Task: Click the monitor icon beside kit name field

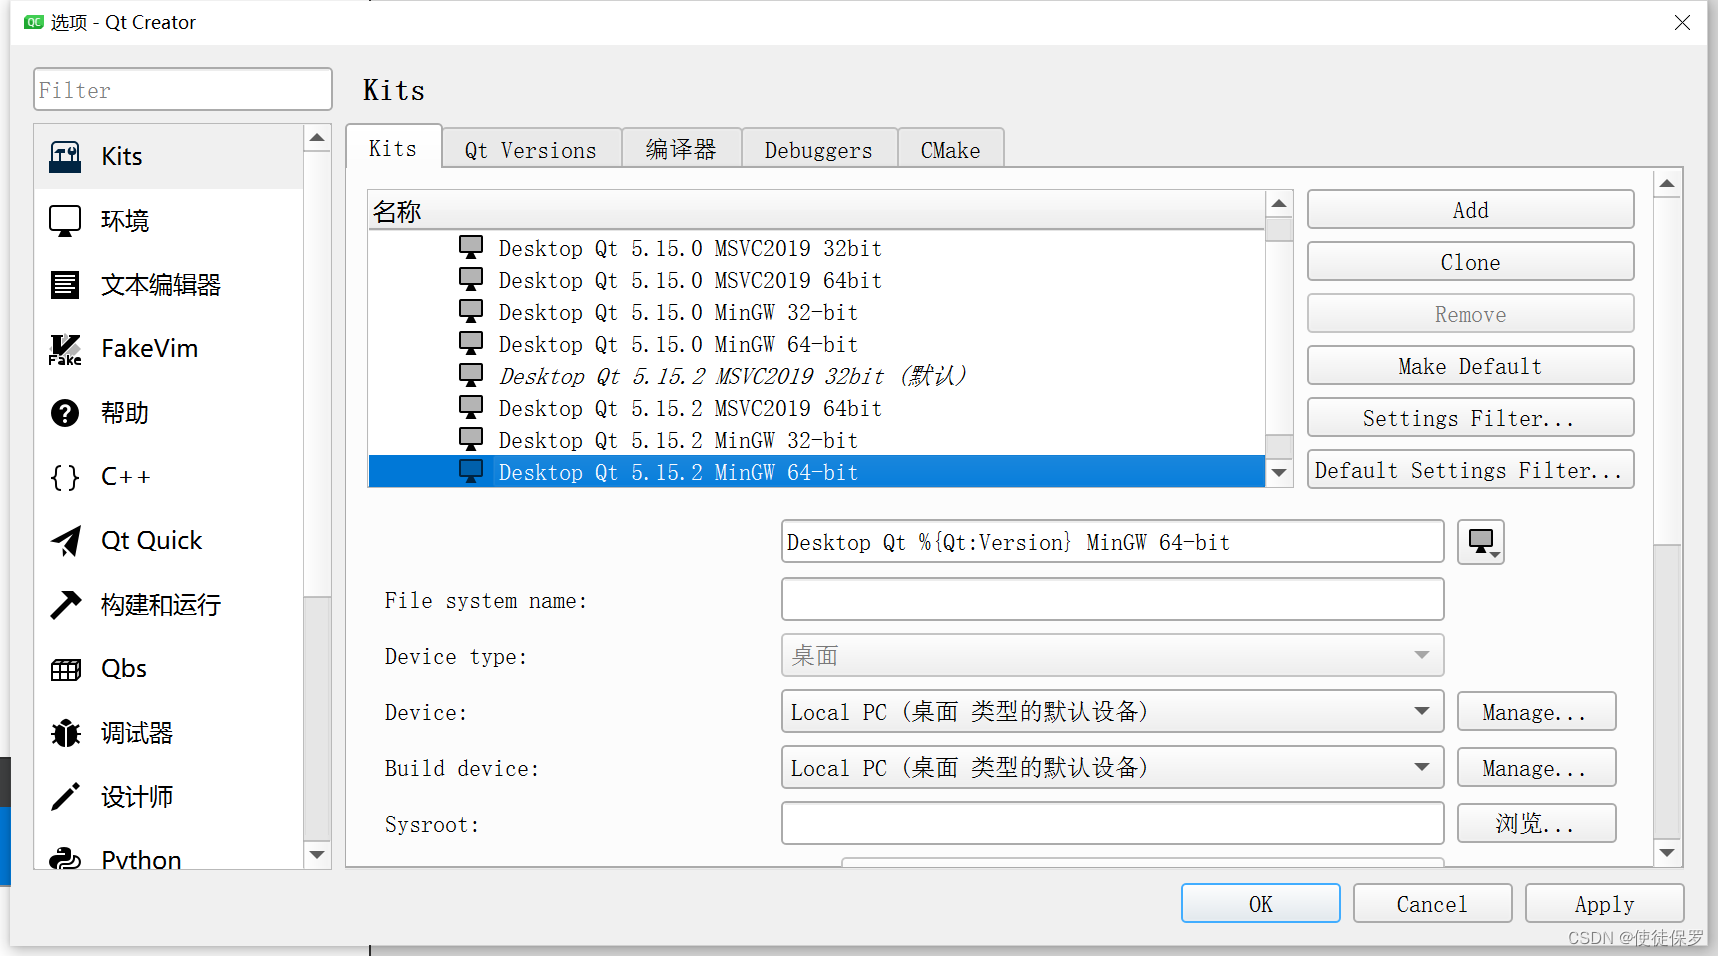Action: click(x=1481, y=542)
